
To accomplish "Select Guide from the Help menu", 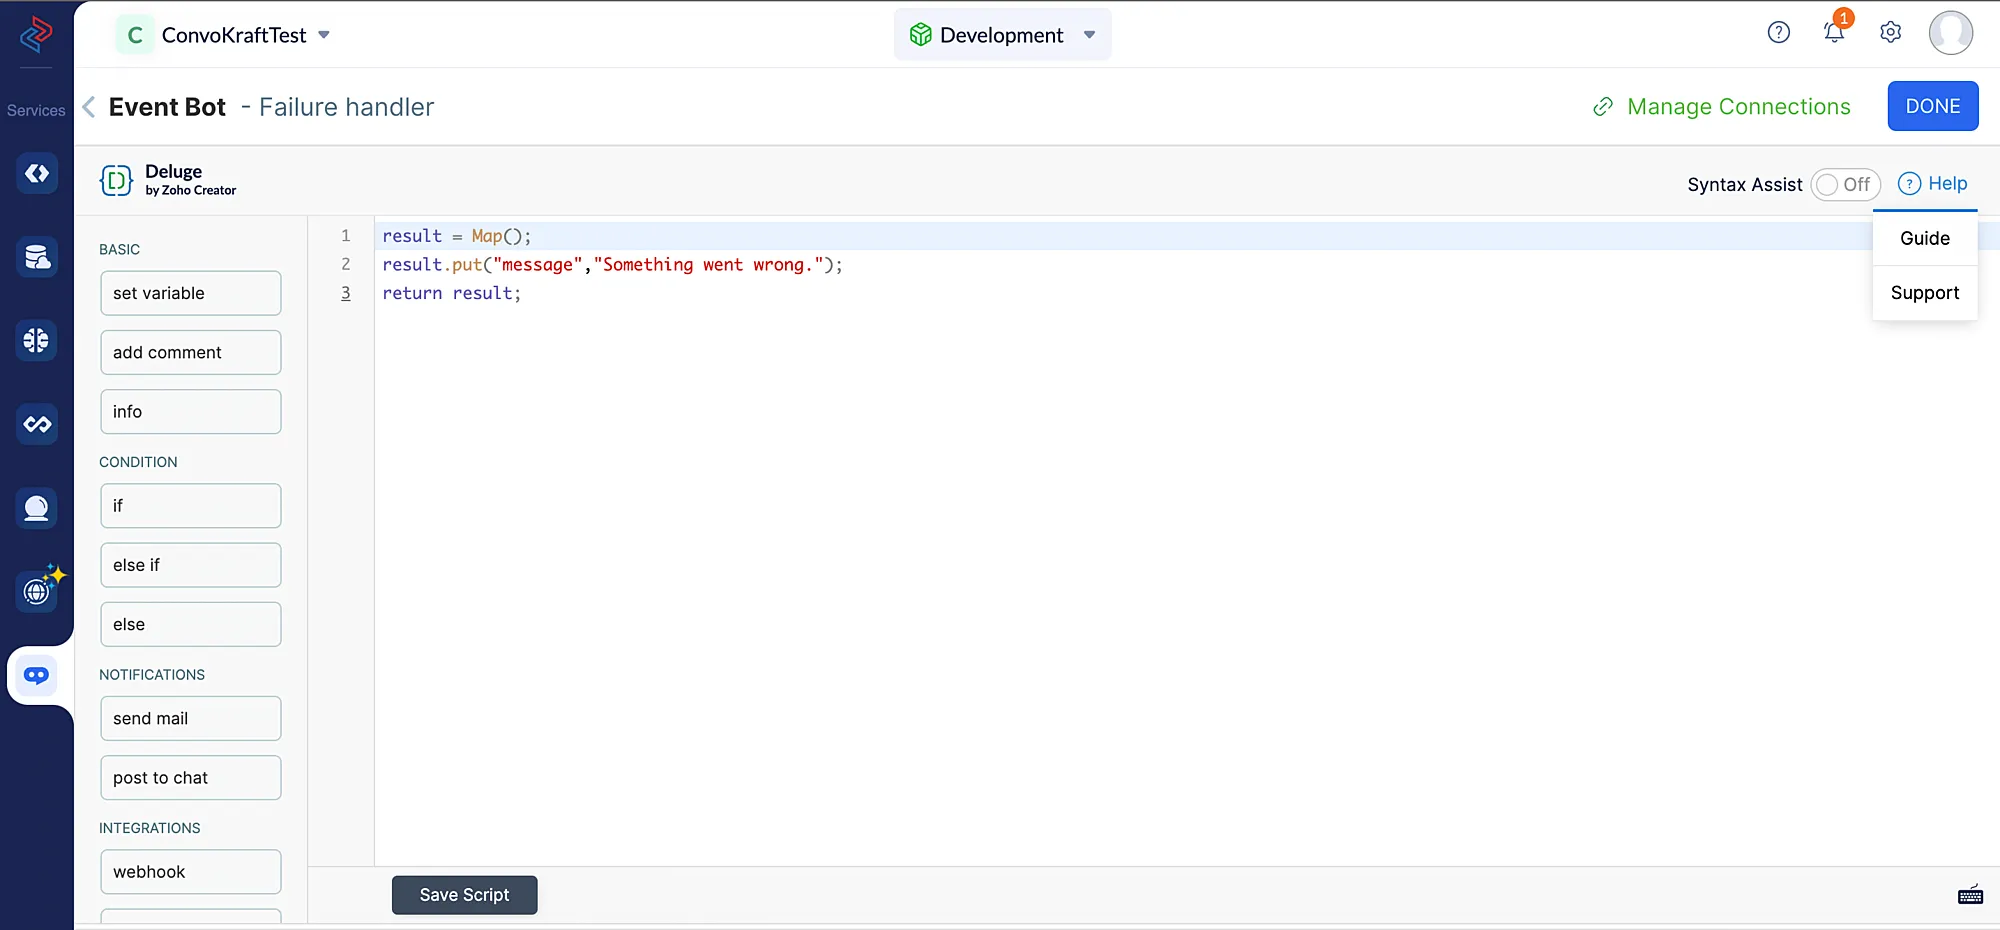I will pyautogui.click(x=1924, y=238).
